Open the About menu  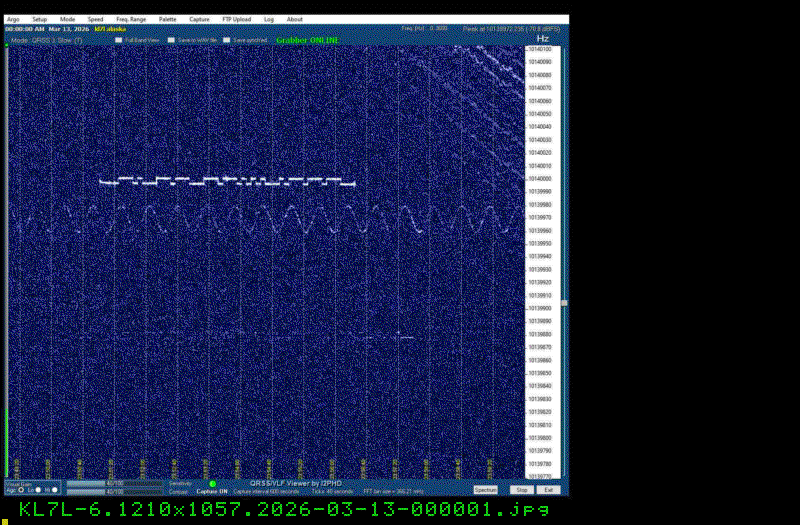coord(295,19)
